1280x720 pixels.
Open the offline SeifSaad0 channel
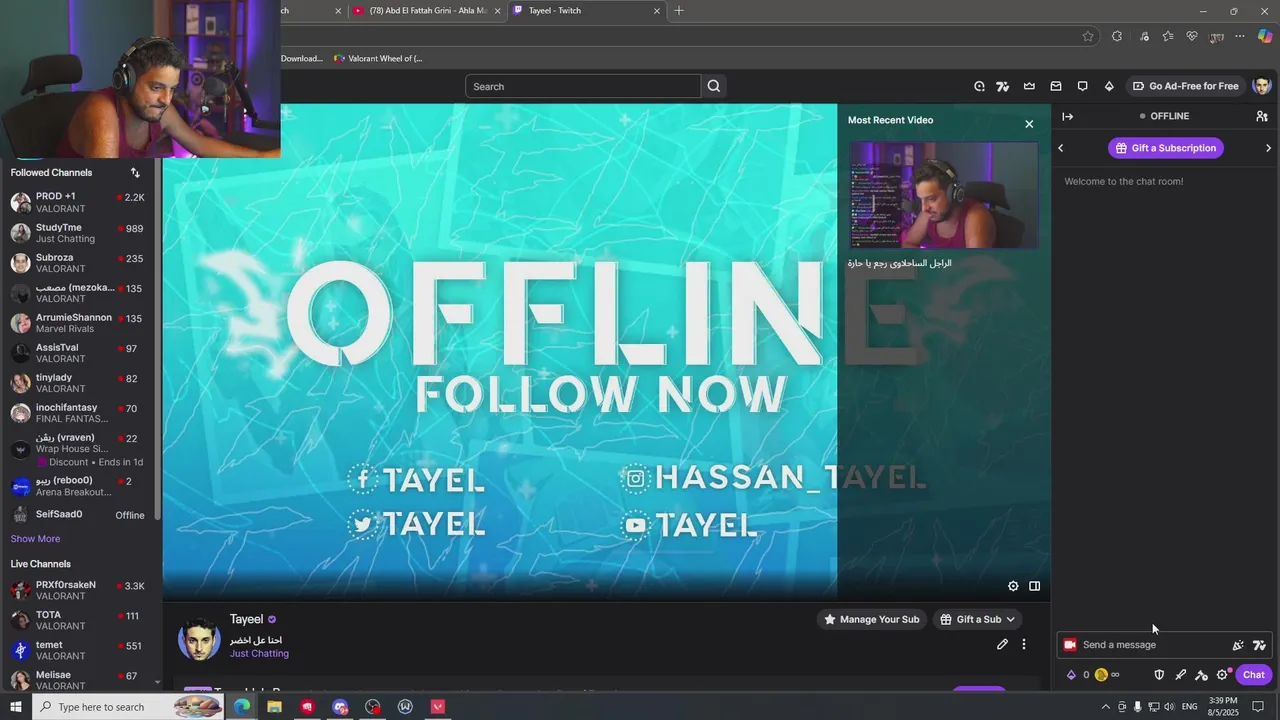[x=78, y=515]
